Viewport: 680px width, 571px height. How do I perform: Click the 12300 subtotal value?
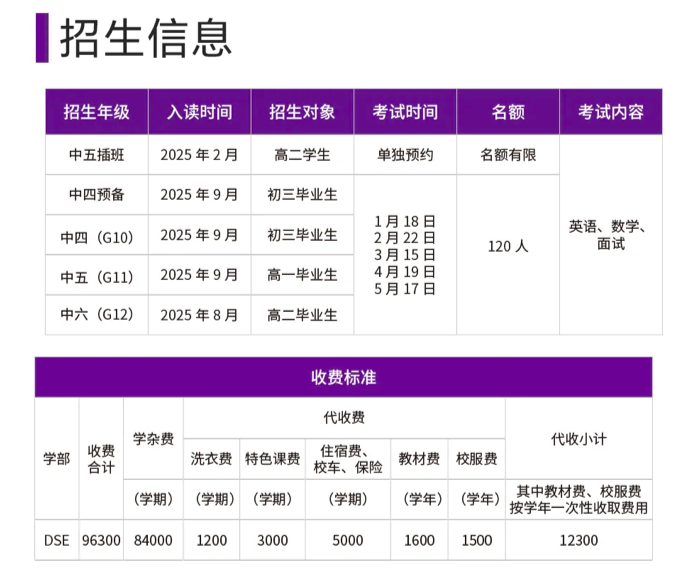click(x=578, y=540)
